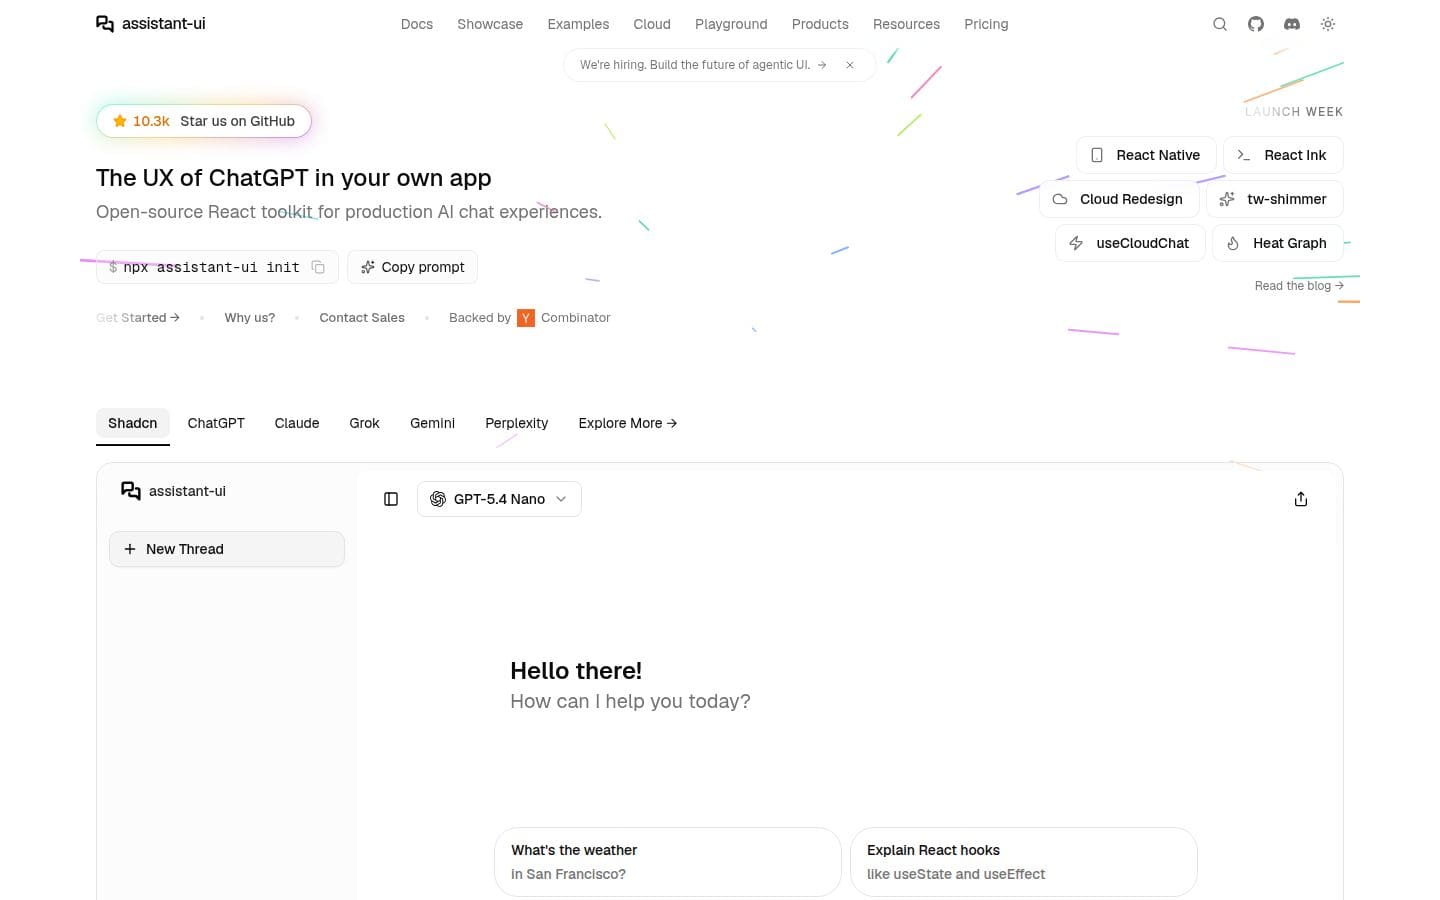Open the GitHub icon in header
The image size is (1440, 900).
point(1256,24)
